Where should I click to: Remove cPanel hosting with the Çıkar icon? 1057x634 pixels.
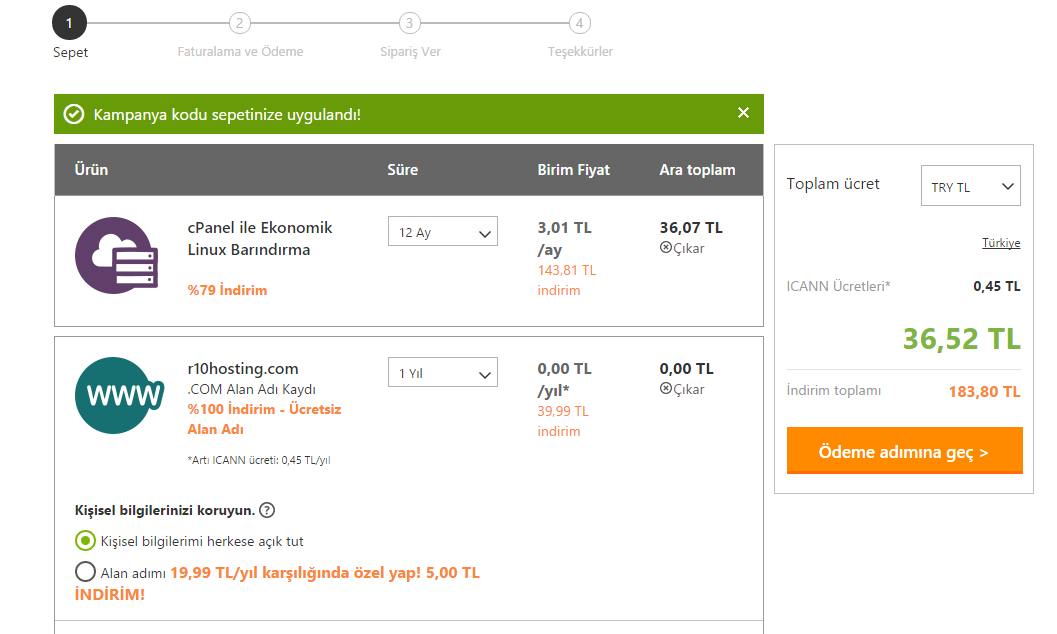coord(665,248)
